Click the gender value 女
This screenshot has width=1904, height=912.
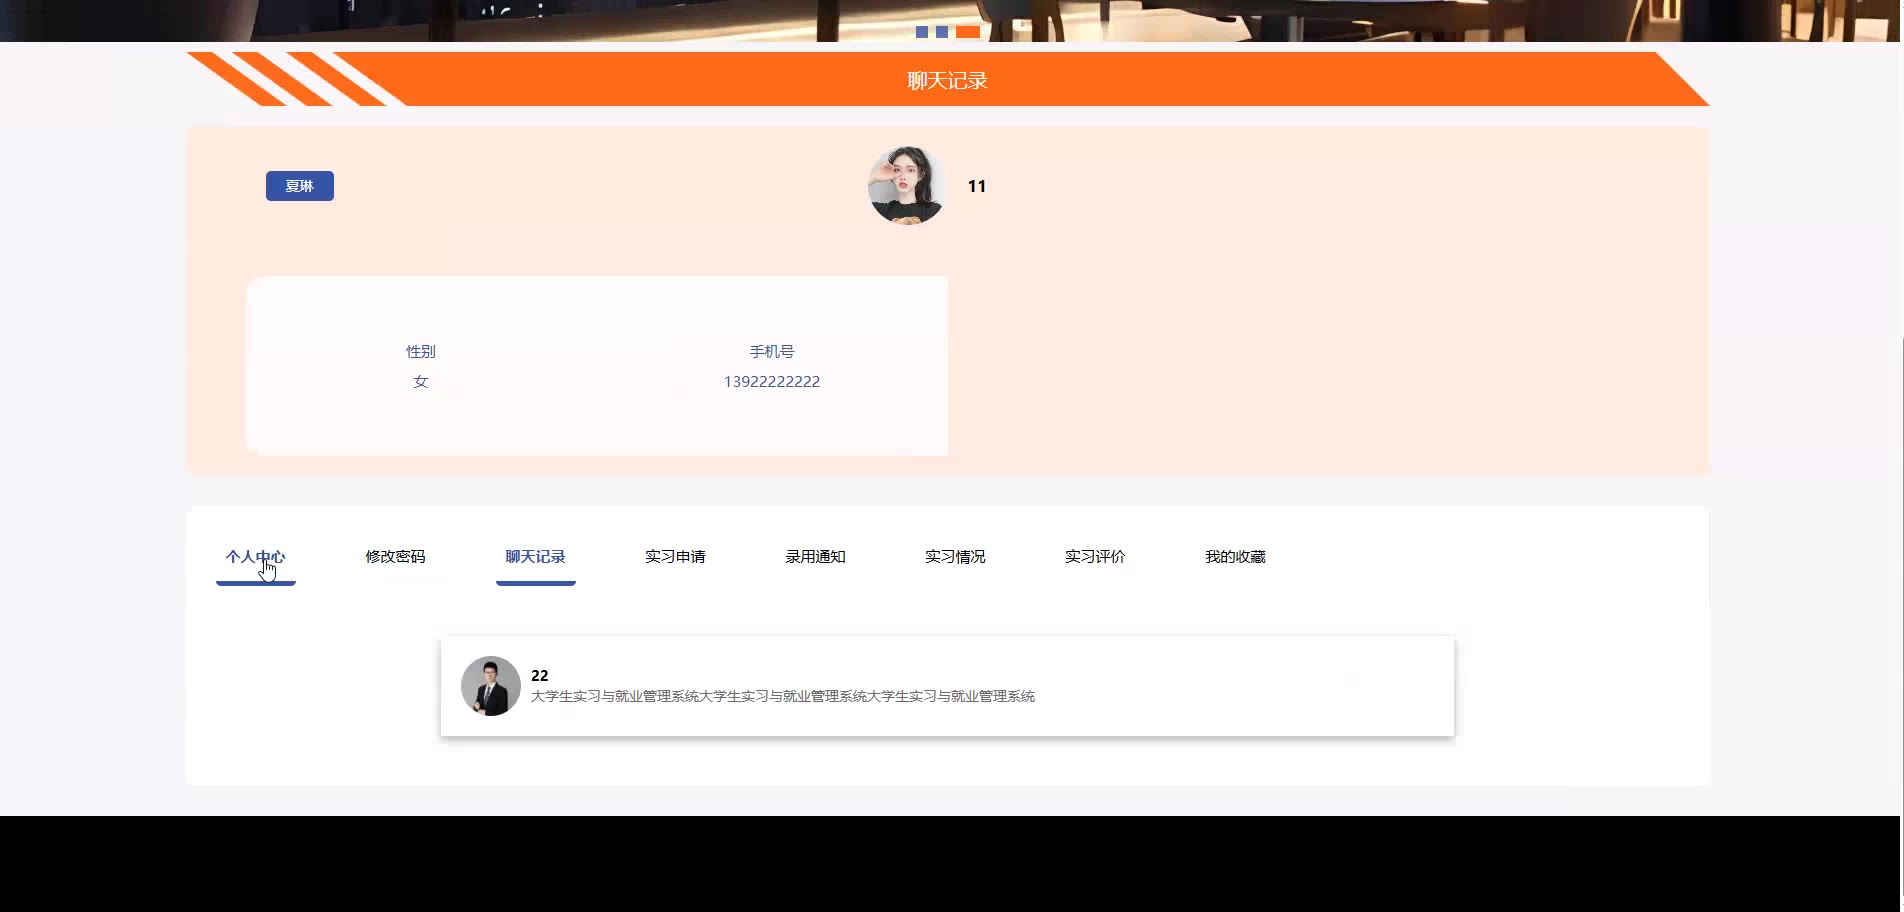click(x=421, y=382)
